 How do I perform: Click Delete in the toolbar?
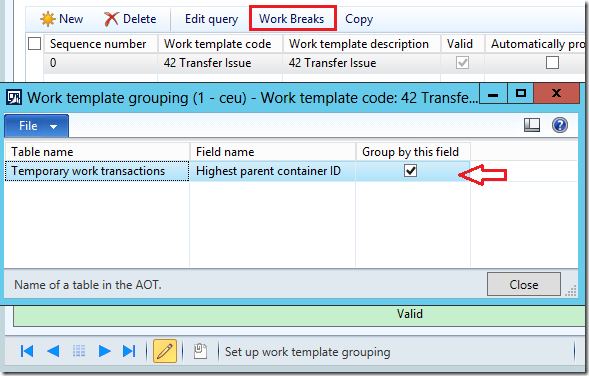click(130, 19)
